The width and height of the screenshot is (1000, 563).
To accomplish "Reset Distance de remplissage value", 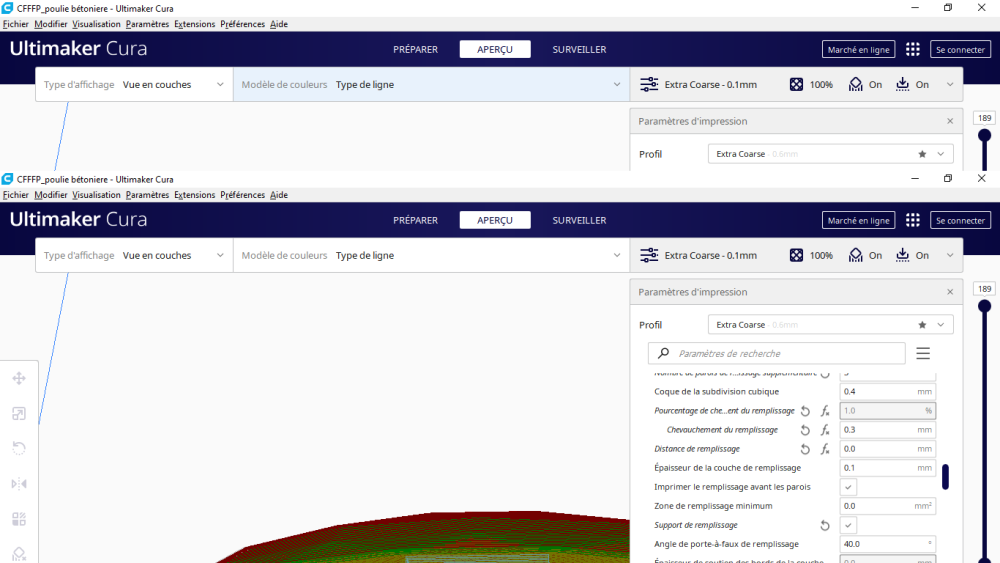I will click(x=805, y=450).
